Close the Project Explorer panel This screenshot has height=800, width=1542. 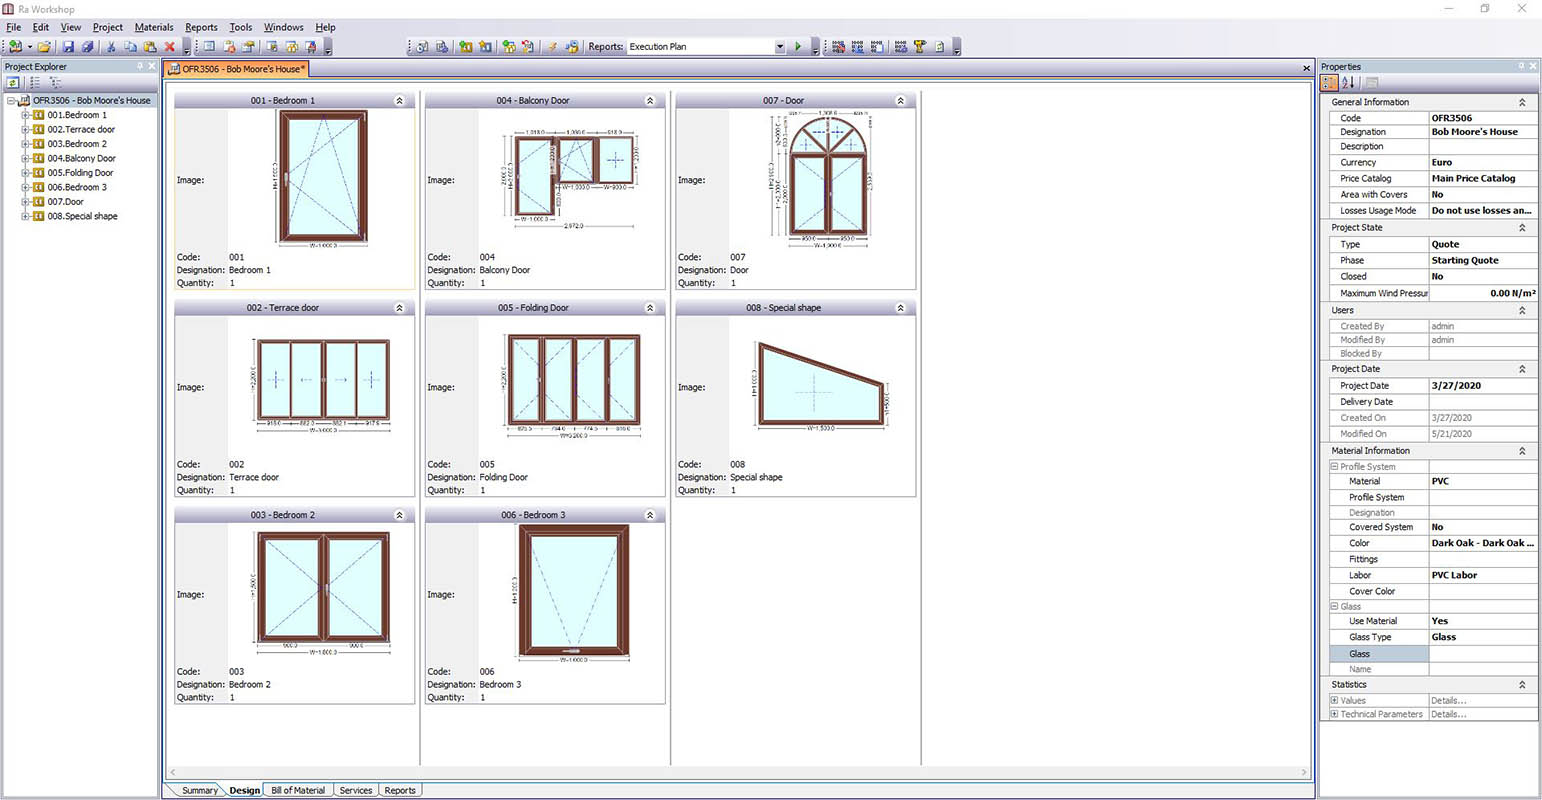(x=152, y=66)
